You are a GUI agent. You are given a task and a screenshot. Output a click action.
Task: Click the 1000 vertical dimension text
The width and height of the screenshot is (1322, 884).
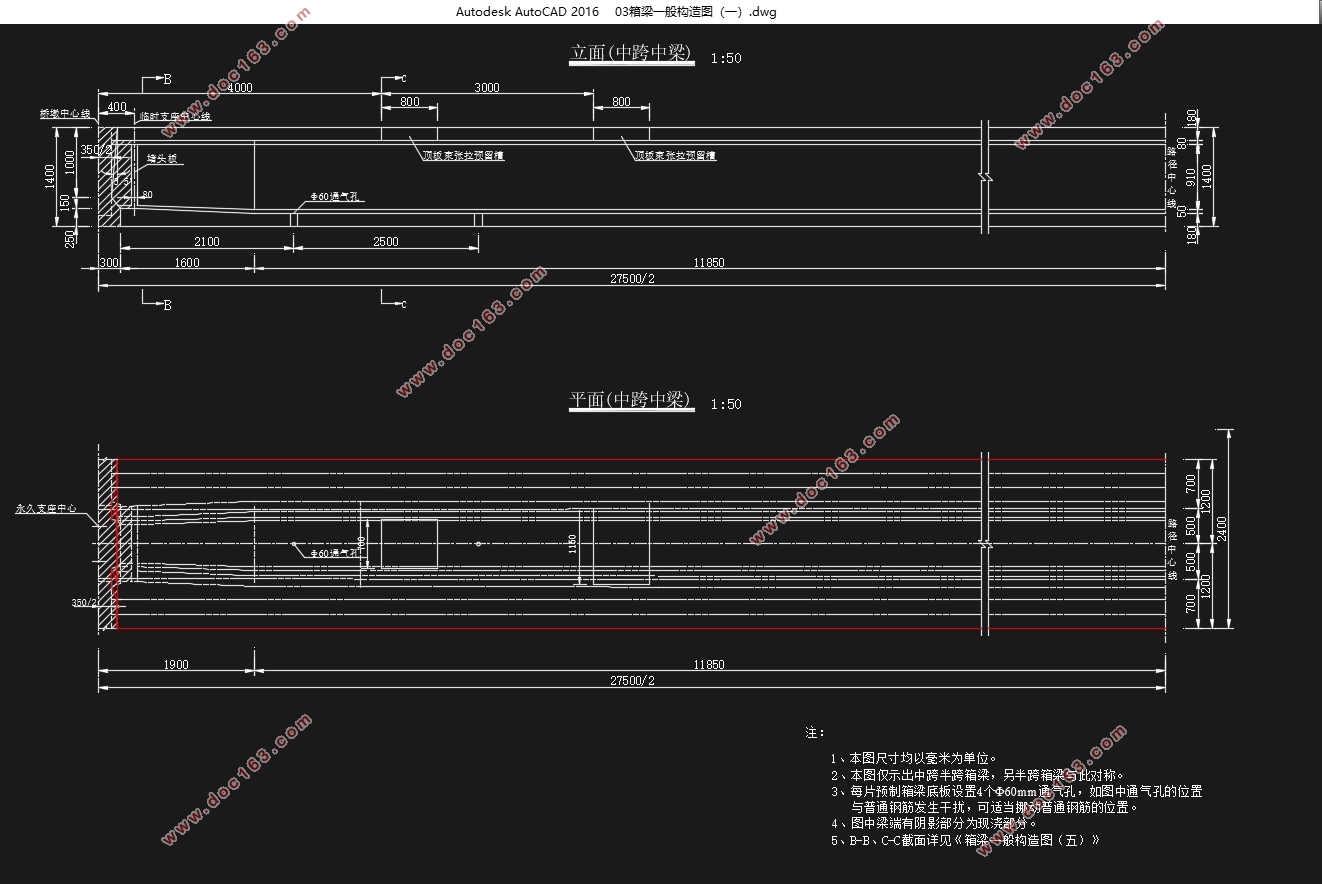click(x=68, y=163)
